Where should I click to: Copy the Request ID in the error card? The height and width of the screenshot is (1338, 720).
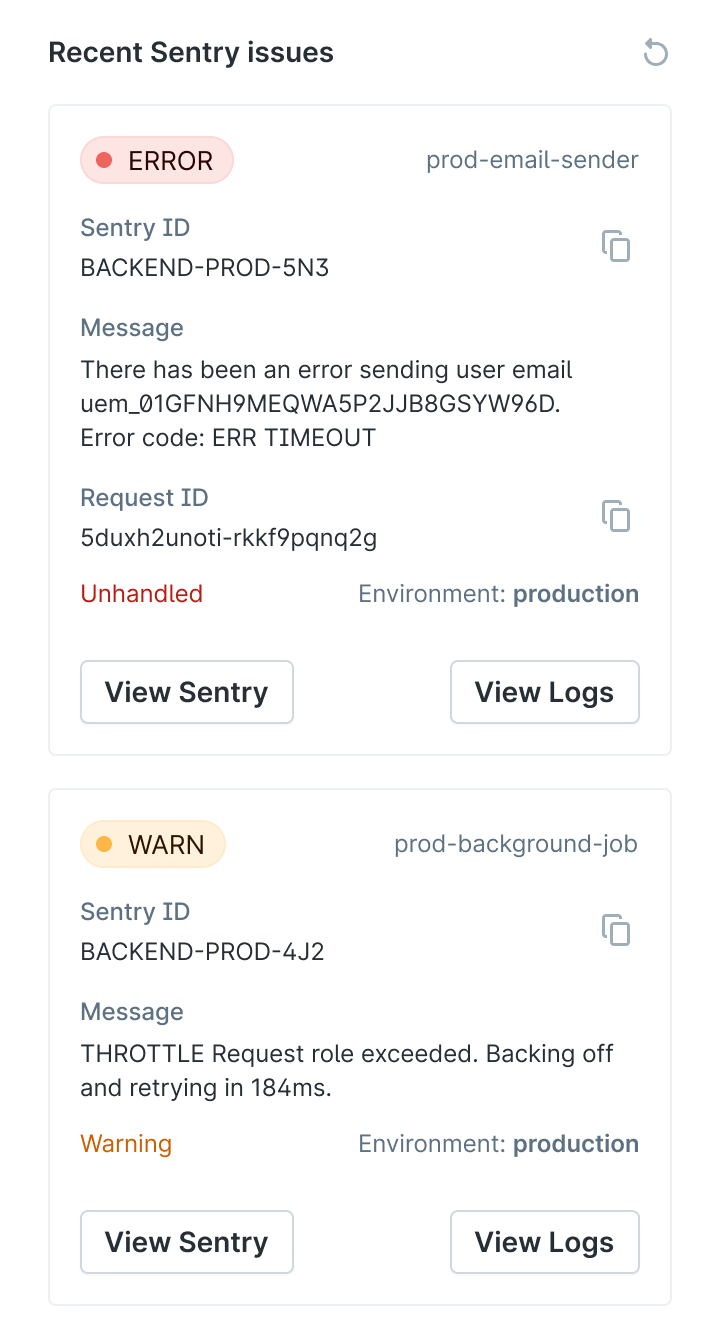(616, 516)
